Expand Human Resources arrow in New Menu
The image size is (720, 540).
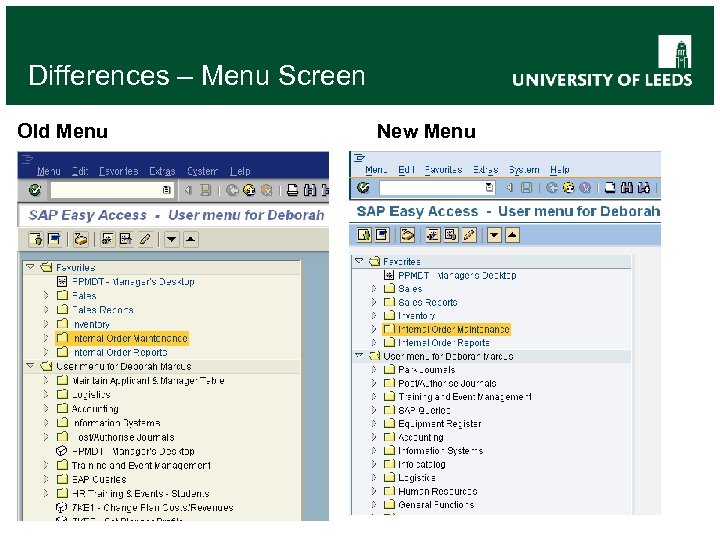tap(374, 491)
